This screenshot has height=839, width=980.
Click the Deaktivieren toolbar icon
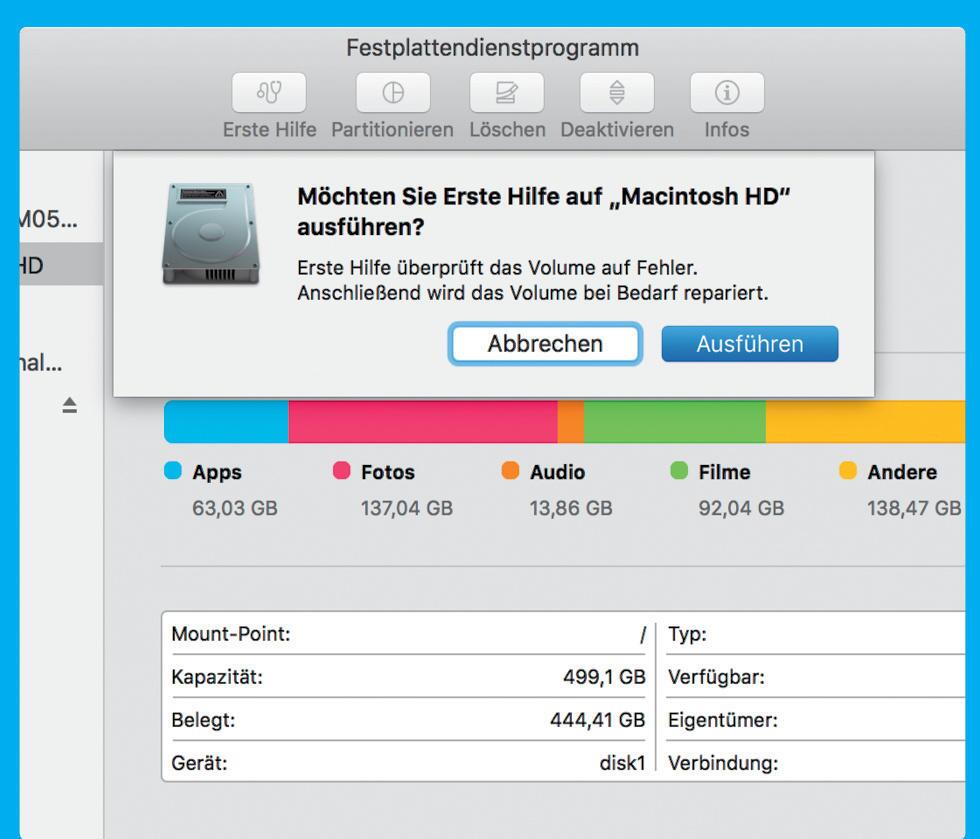coord(617,92)
